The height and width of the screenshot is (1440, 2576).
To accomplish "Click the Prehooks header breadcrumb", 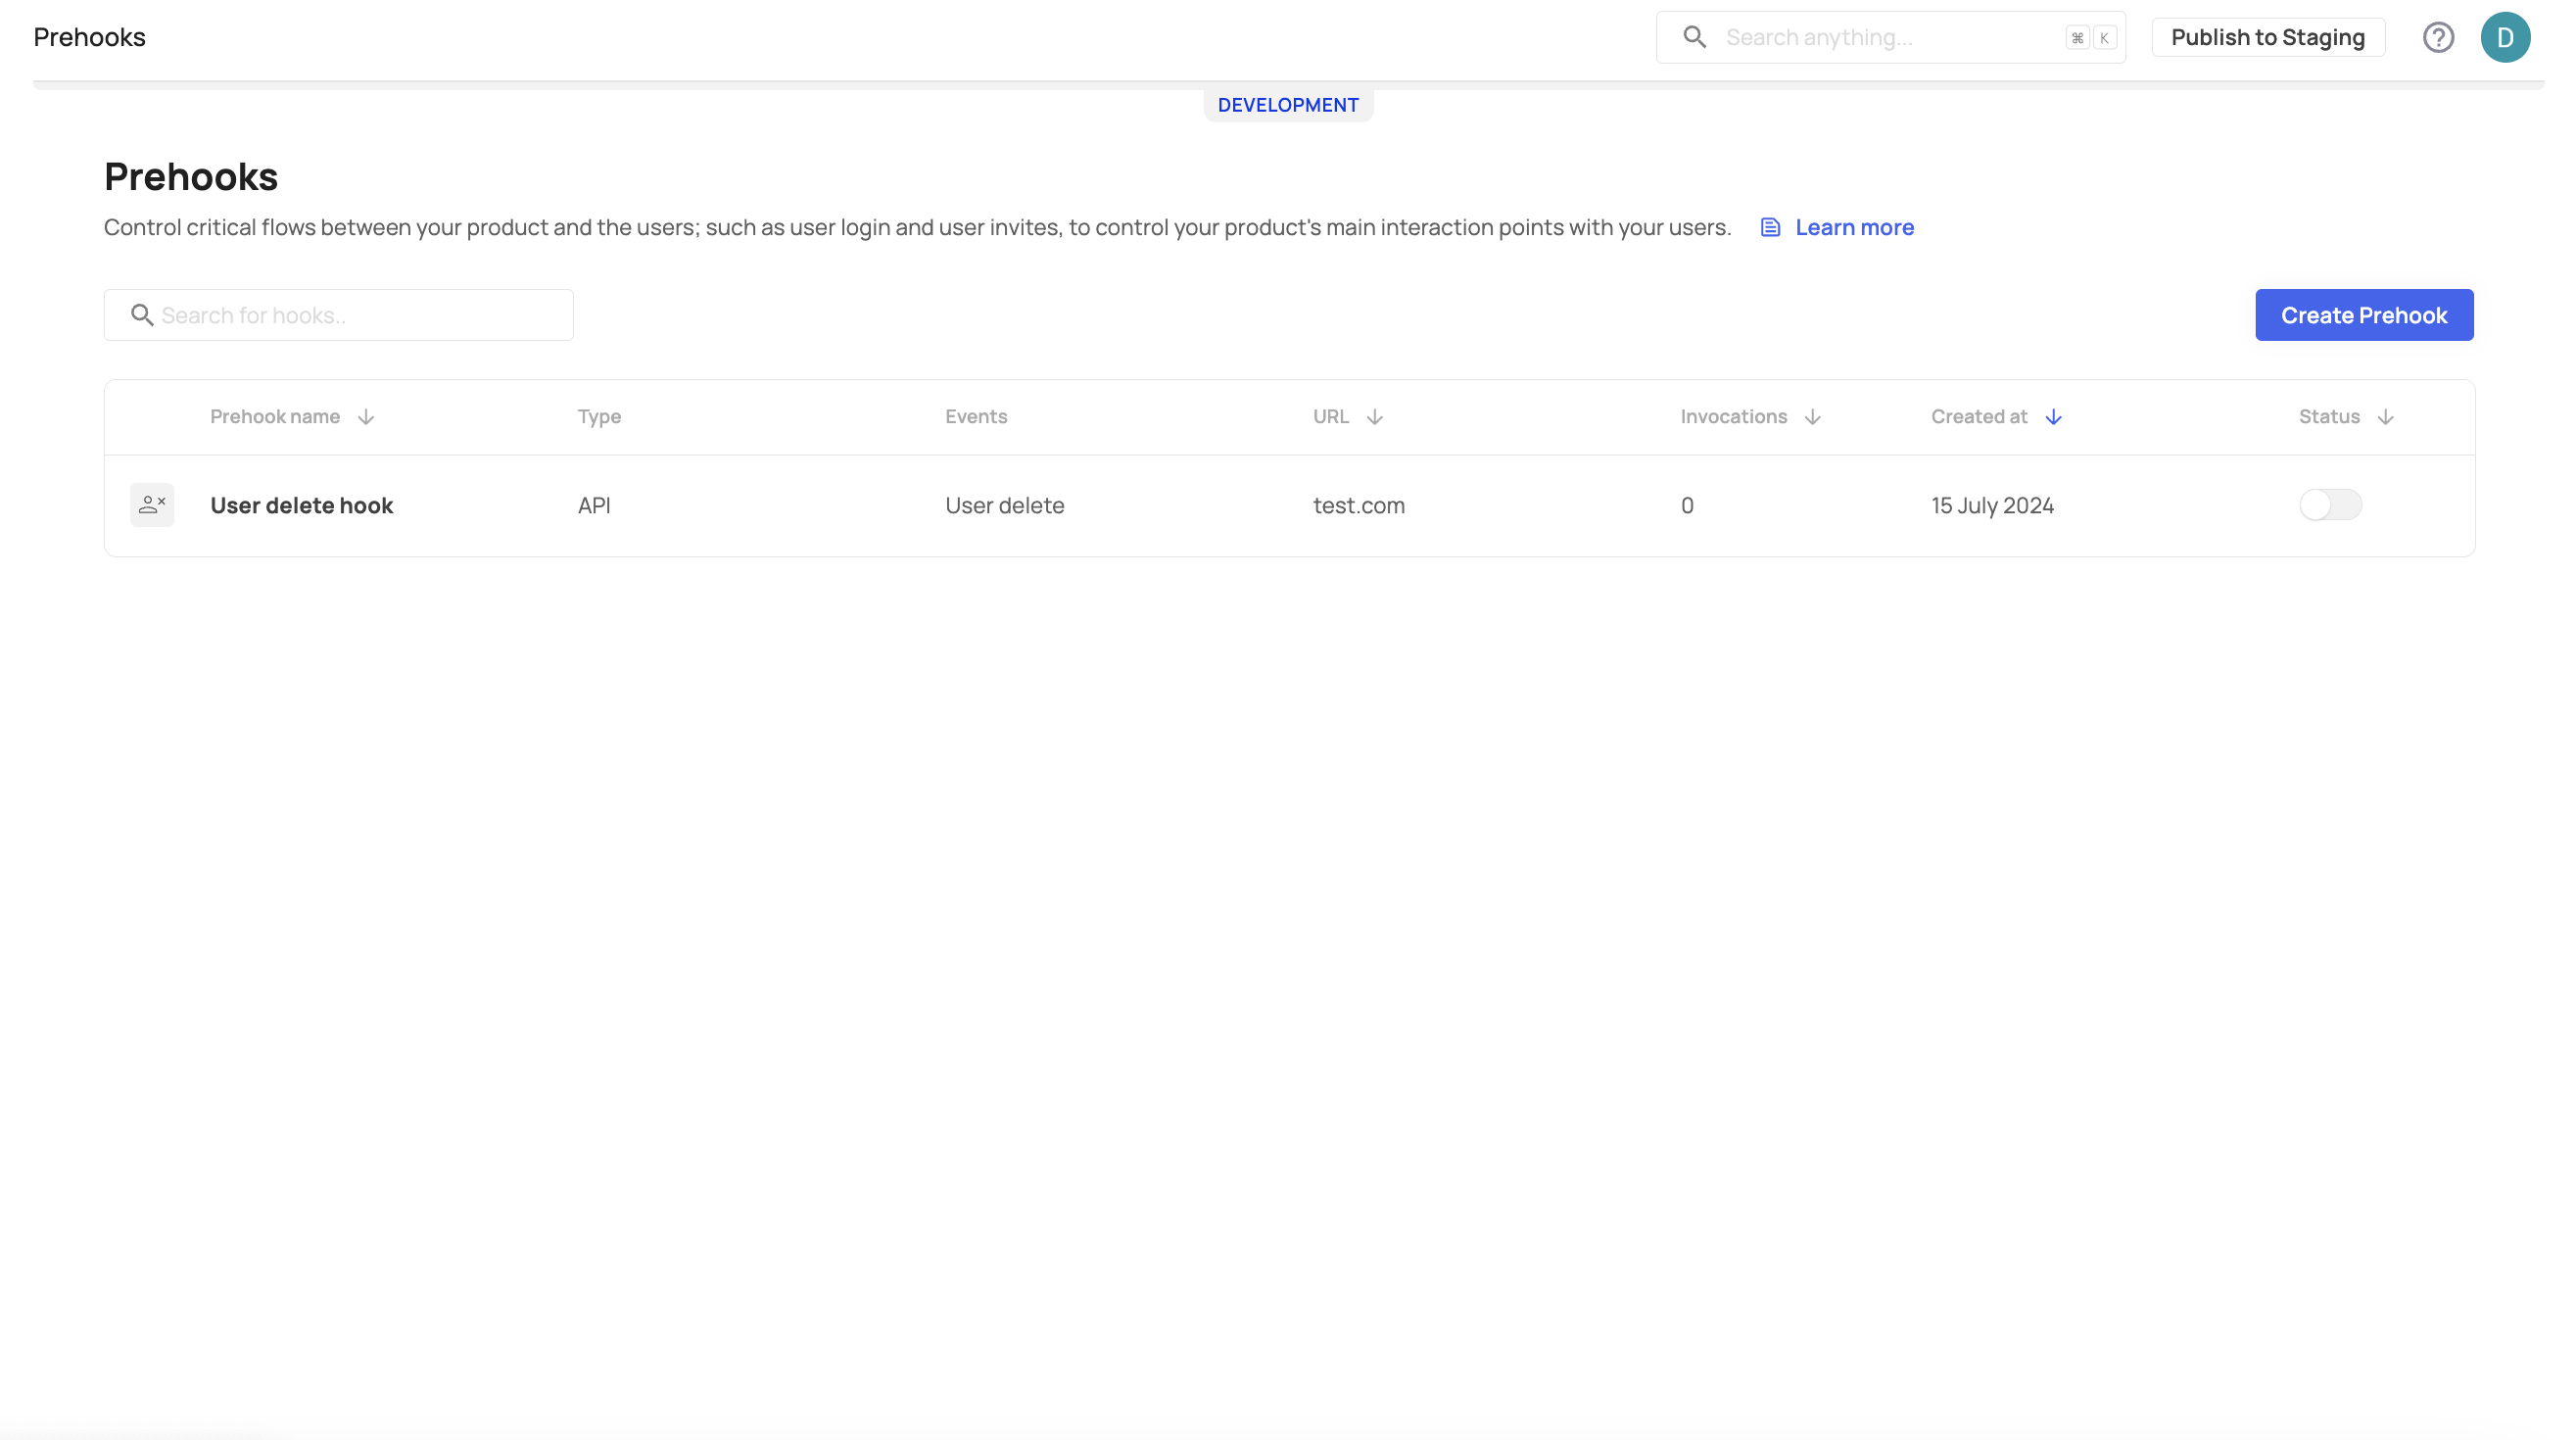I will point(89,38).
